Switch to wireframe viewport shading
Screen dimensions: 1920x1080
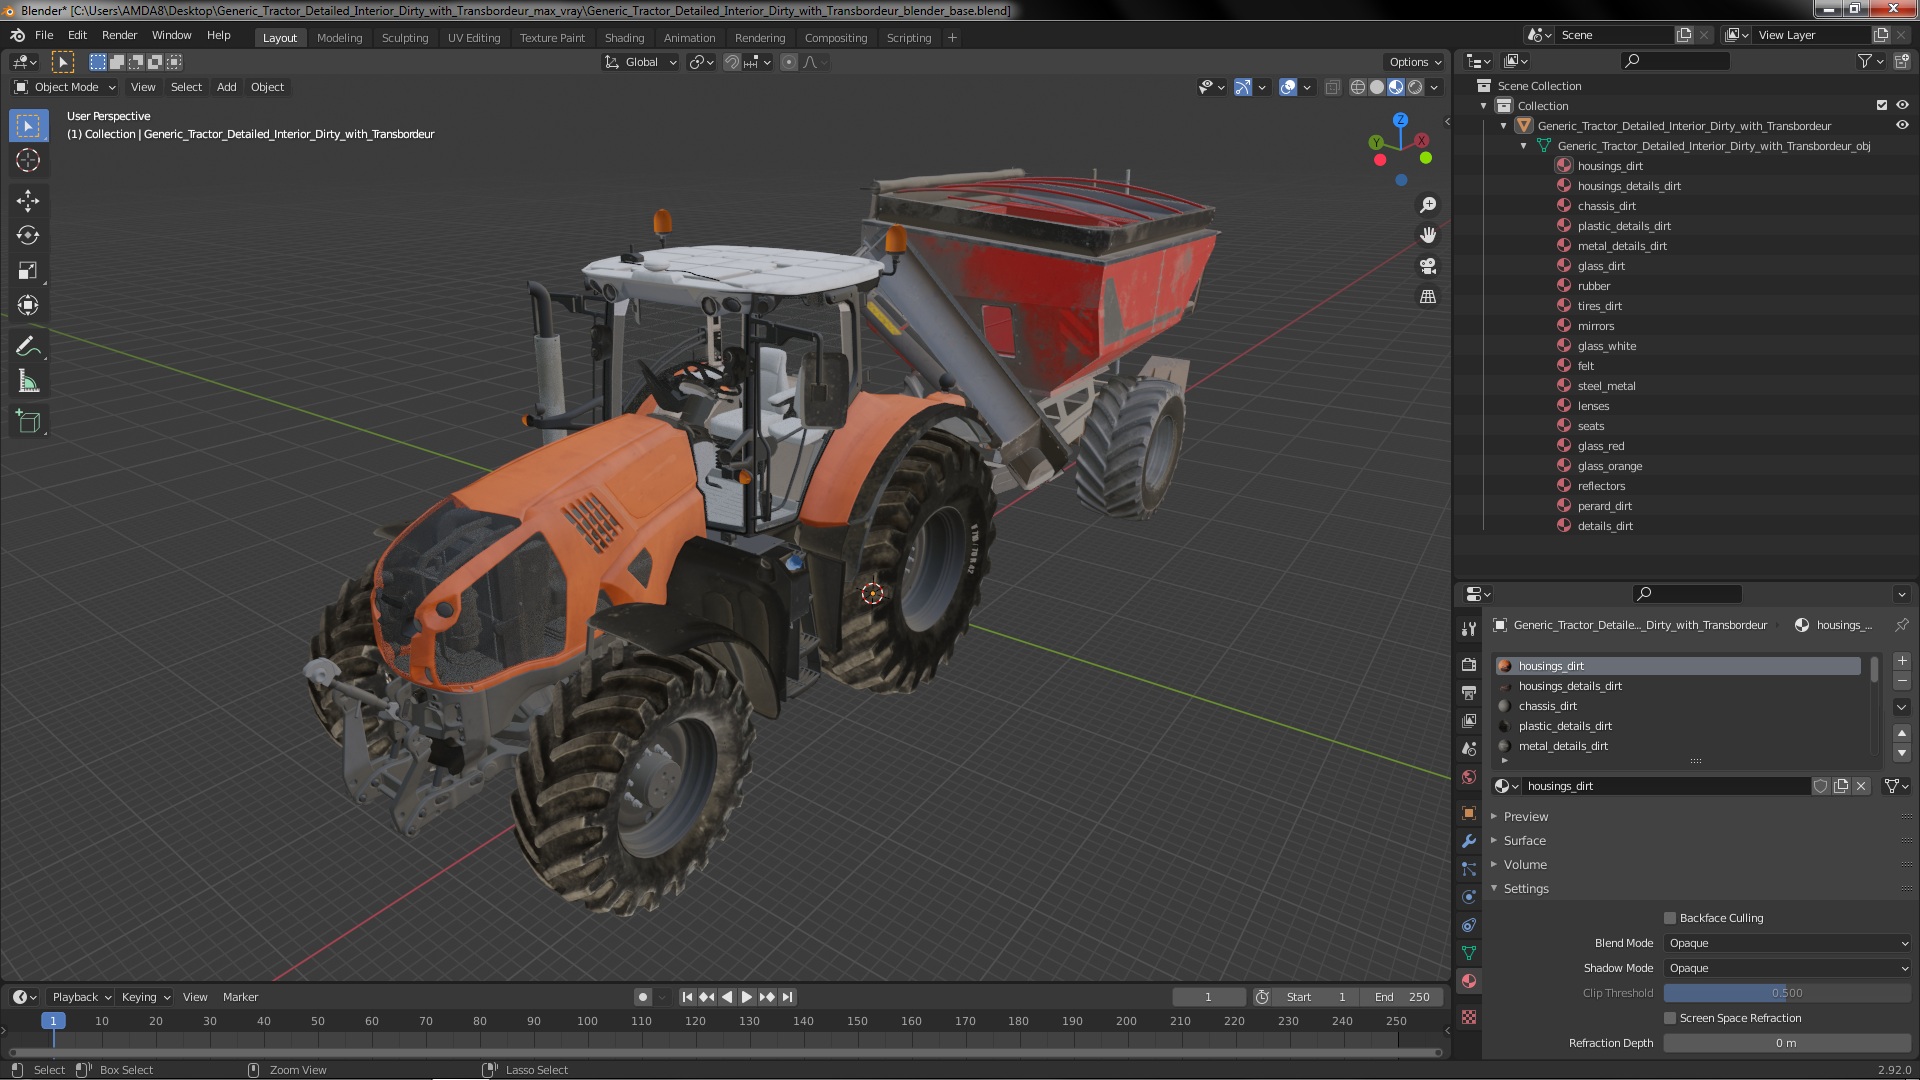pyautogui.click(x=1358, y=87)
